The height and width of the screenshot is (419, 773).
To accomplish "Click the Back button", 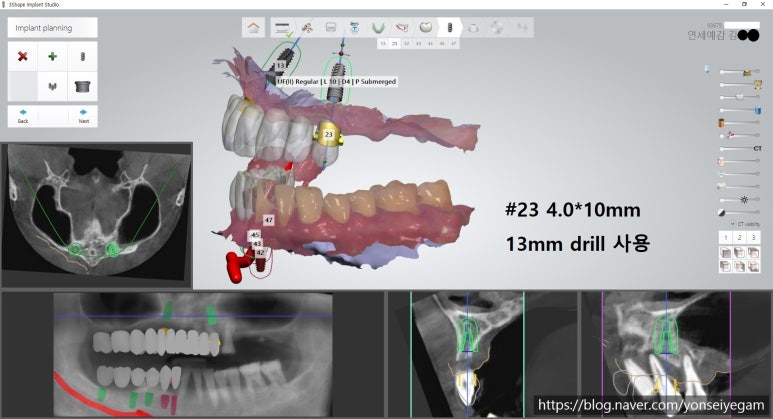I will (x=22, y=115).
